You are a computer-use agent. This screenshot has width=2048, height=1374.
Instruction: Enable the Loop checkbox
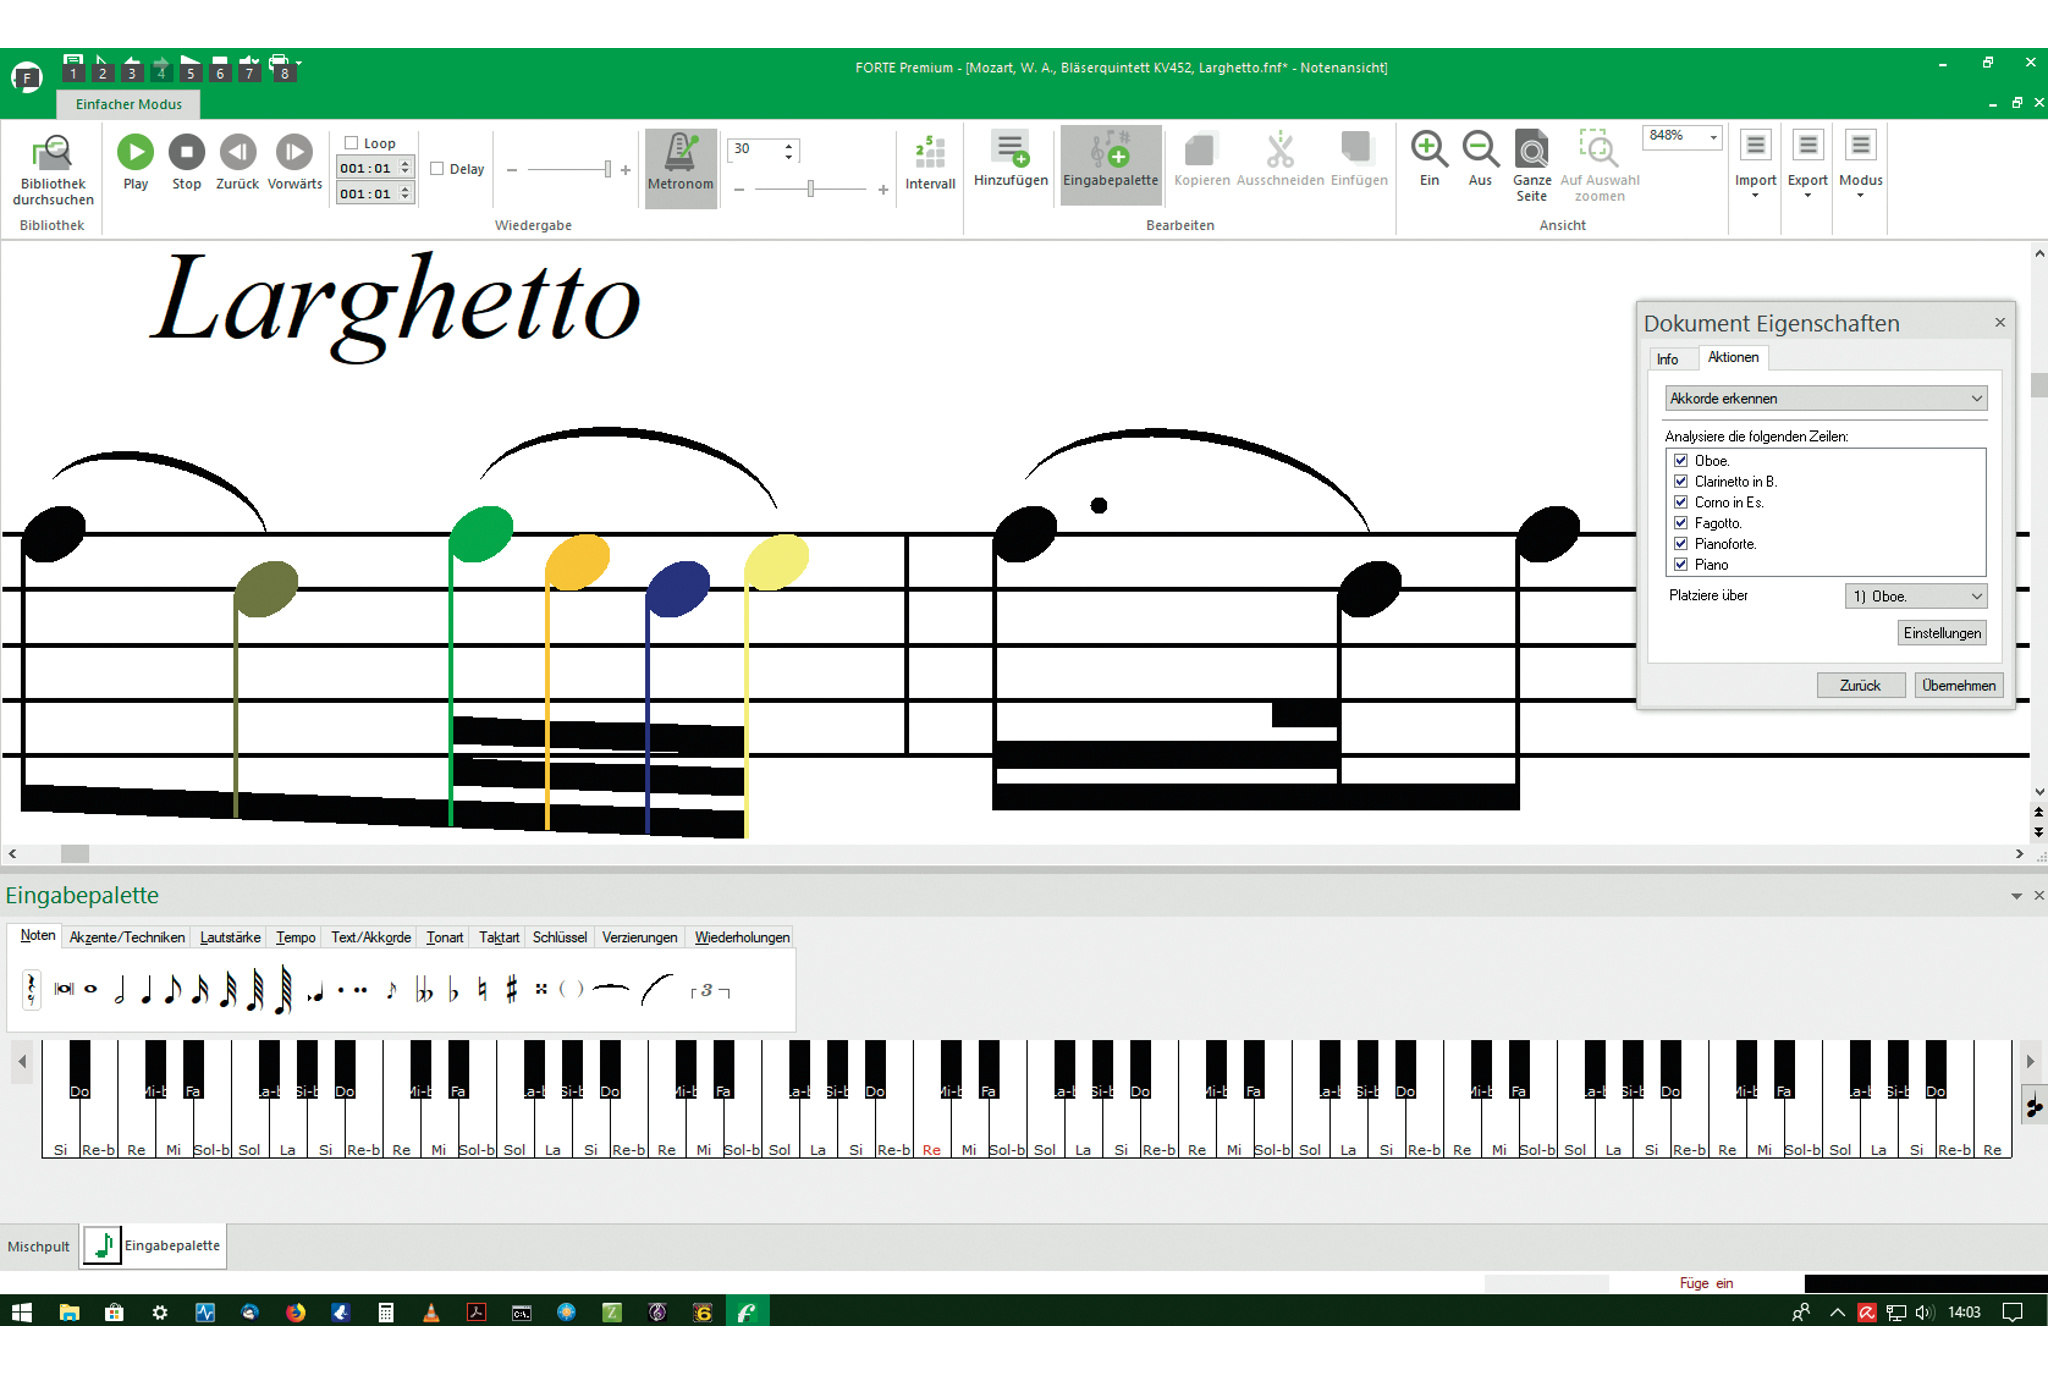click(x=352, y=143)
